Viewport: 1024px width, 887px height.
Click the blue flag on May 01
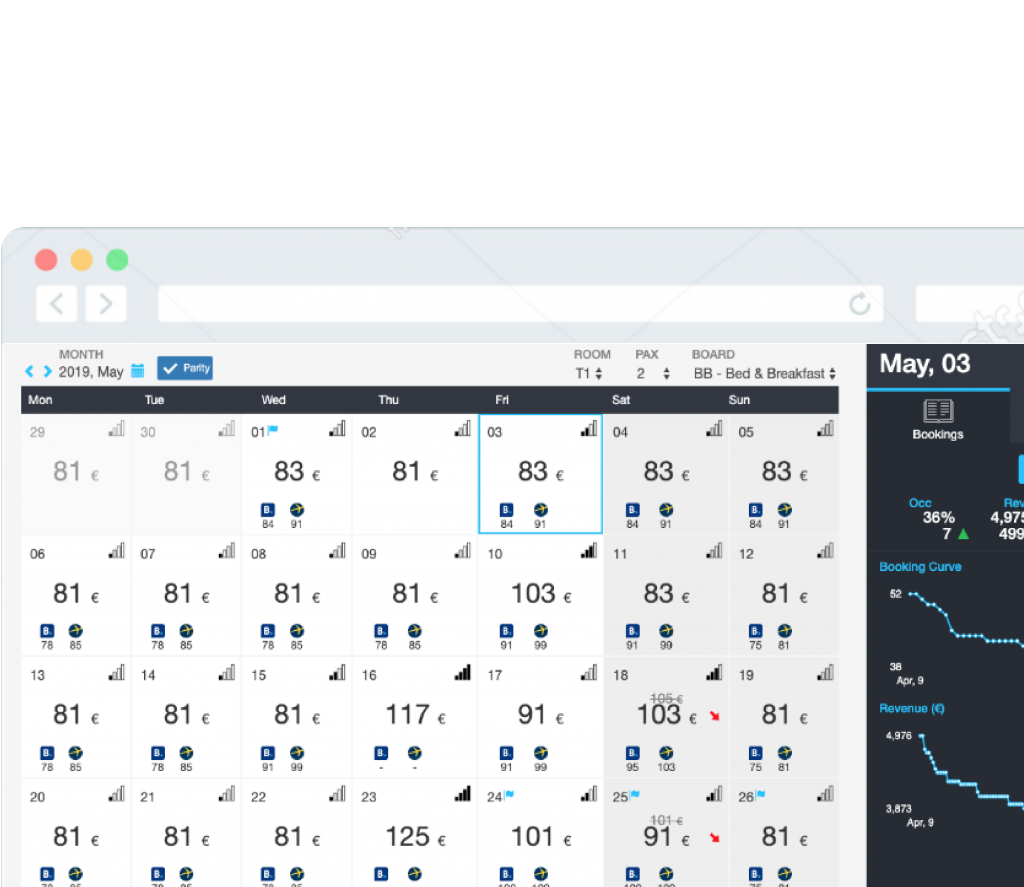click(x=272, y=431)
